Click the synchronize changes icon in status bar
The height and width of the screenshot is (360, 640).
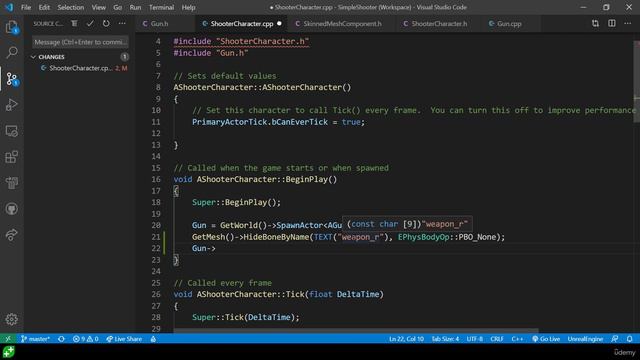(x=61, y=339)
